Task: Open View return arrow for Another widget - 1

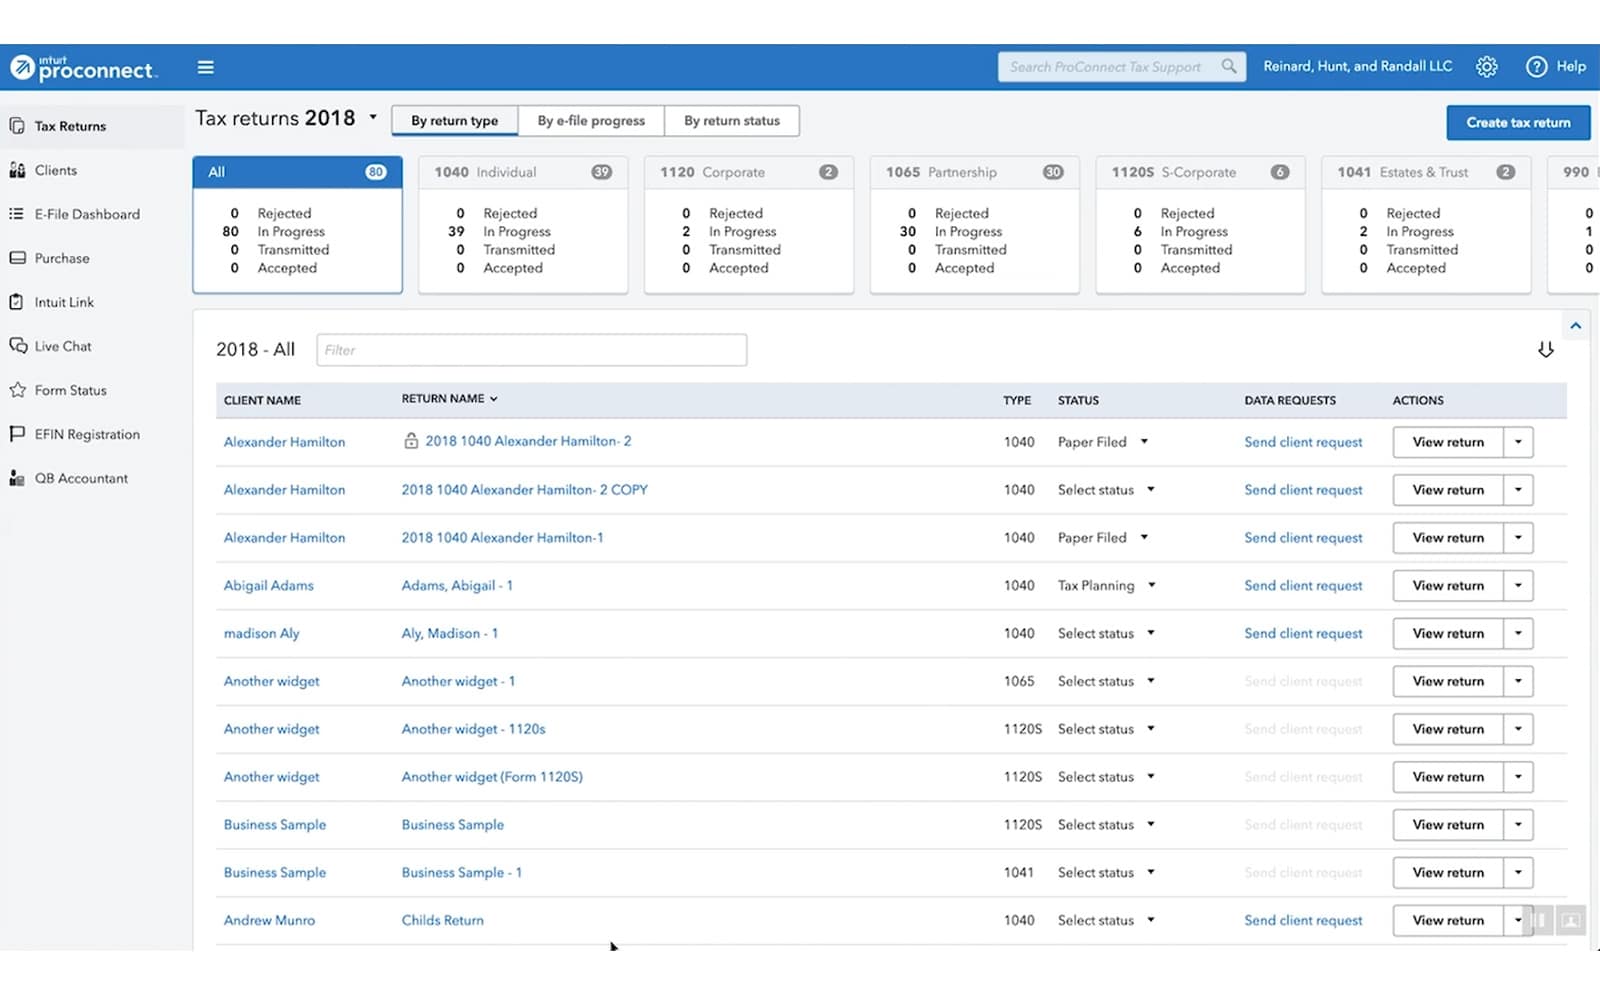Action: [x=1518, y=682]
